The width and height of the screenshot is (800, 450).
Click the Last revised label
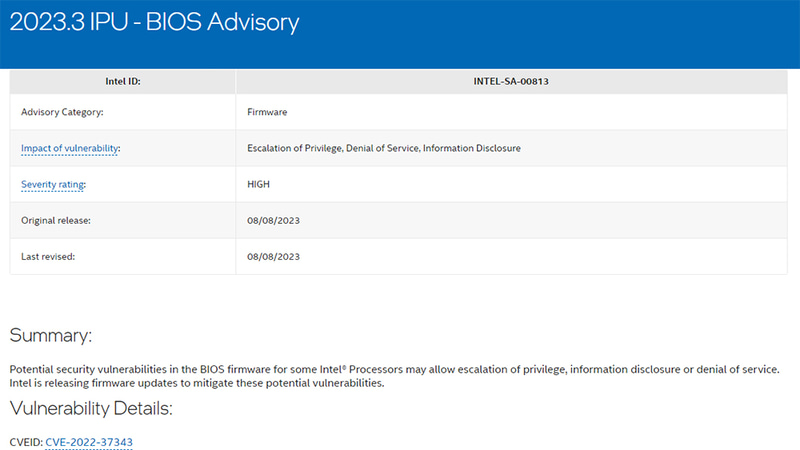(48, 256)
